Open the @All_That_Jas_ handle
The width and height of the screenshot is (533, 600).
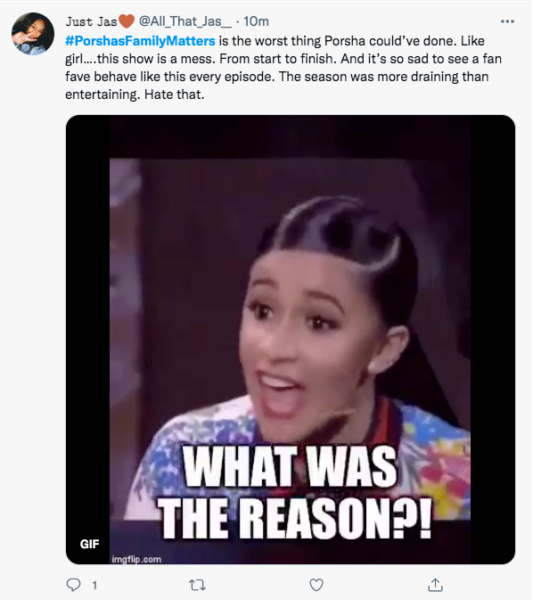[185, 21]
